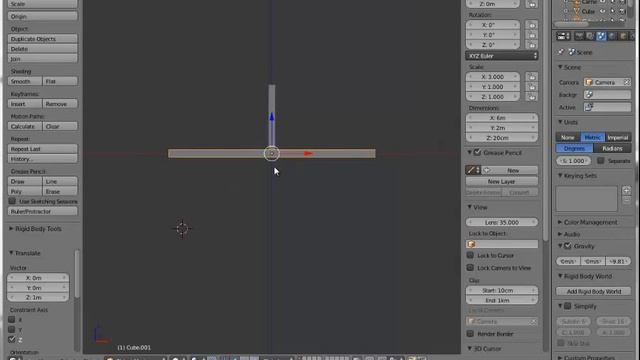Lock the Rotation Z axis

(531, 45)
